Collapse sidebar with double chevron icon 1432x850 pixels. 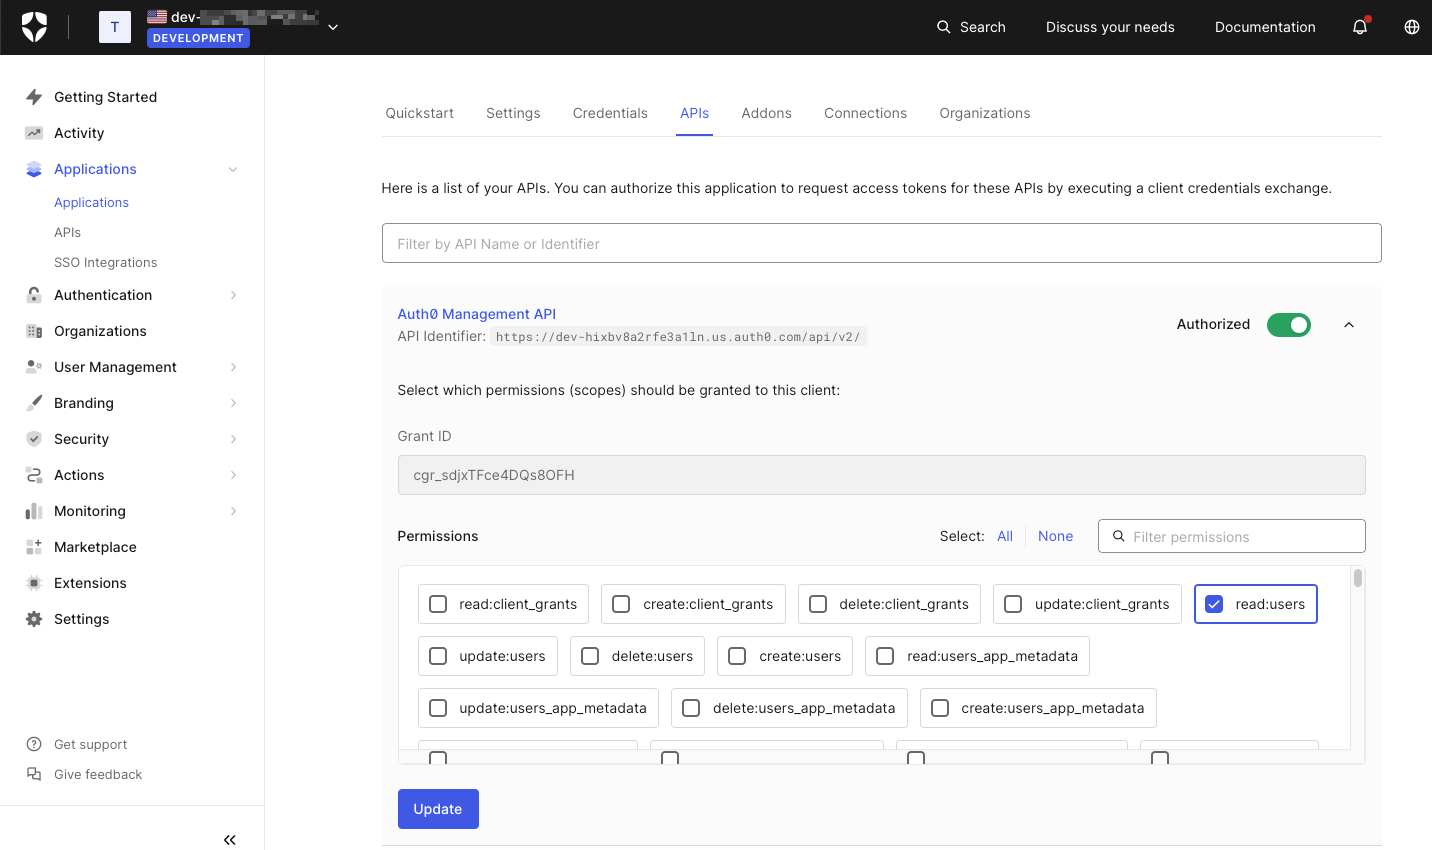[230, 840]
